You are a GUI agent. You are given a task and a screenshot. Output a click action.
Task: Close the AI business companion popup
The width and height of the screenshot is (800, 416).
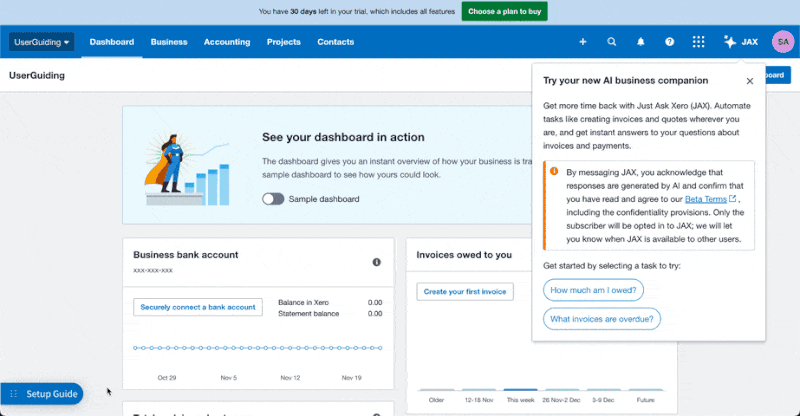point(749,81)
